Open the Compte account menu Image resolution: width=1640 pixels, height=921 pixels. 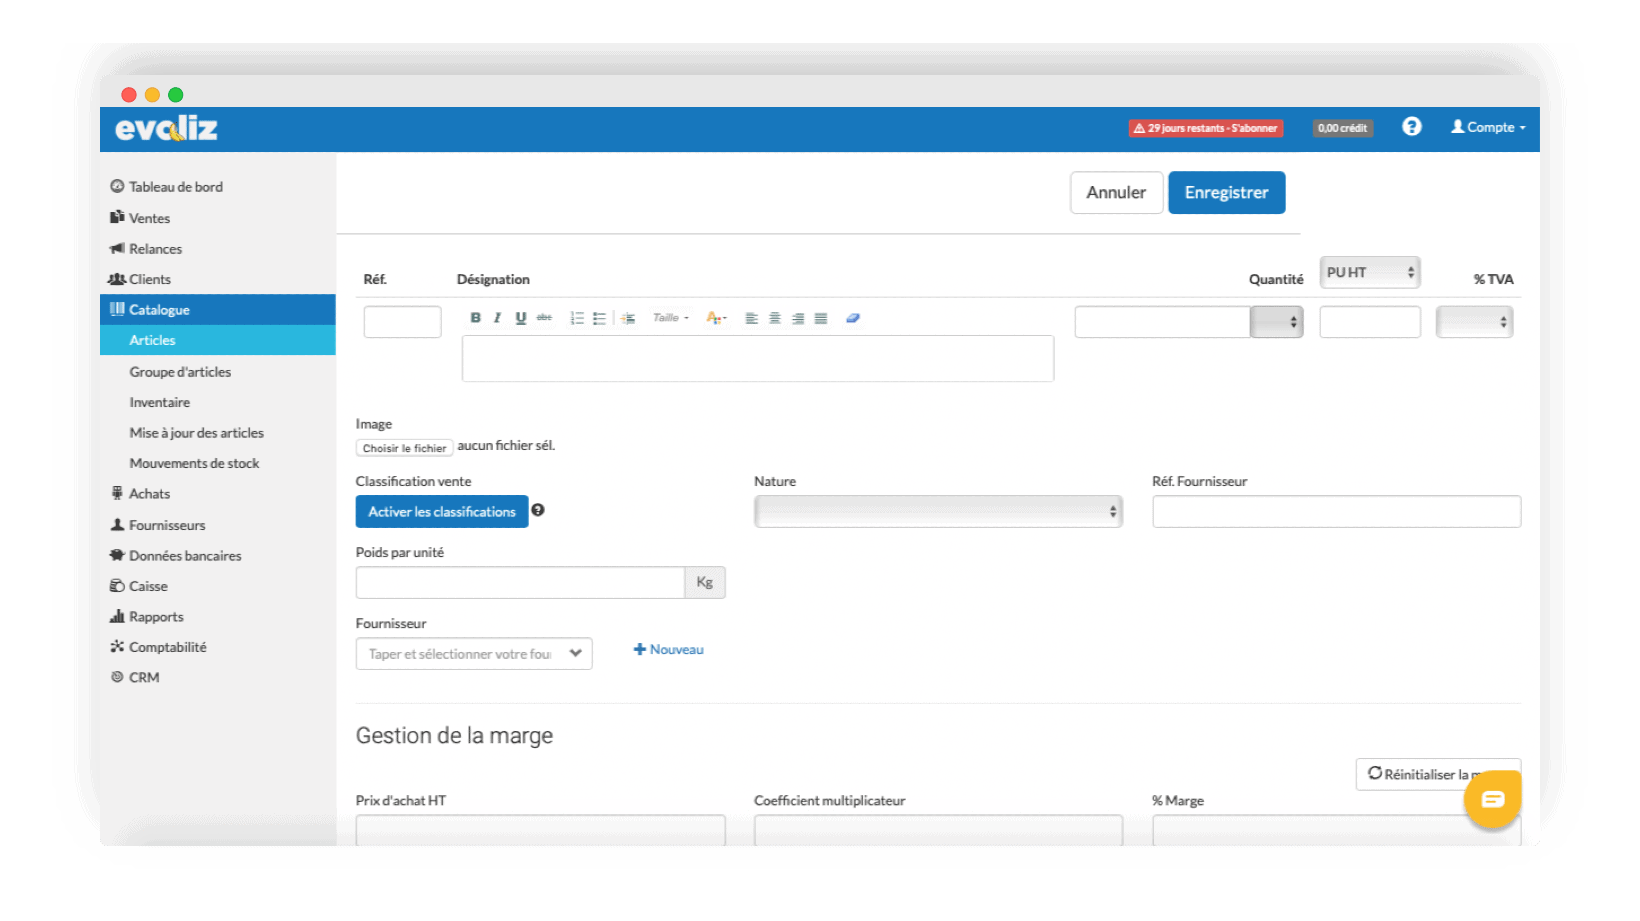(1488, 127)
